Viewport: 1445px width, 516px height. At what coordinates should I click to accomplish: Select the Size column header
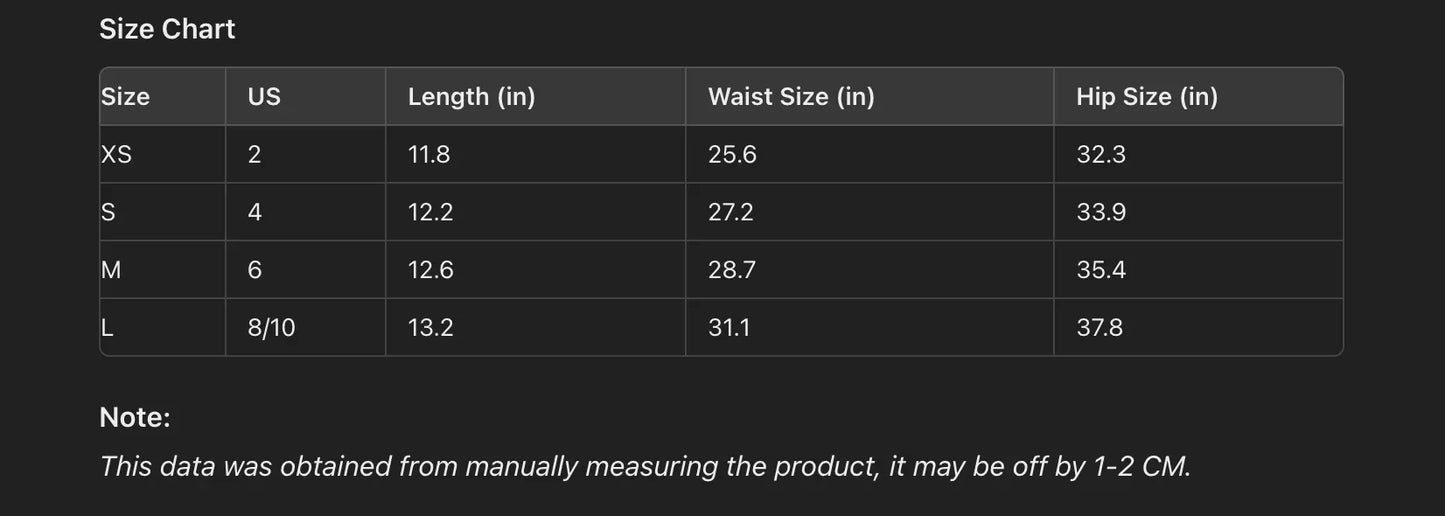(125, 97)
